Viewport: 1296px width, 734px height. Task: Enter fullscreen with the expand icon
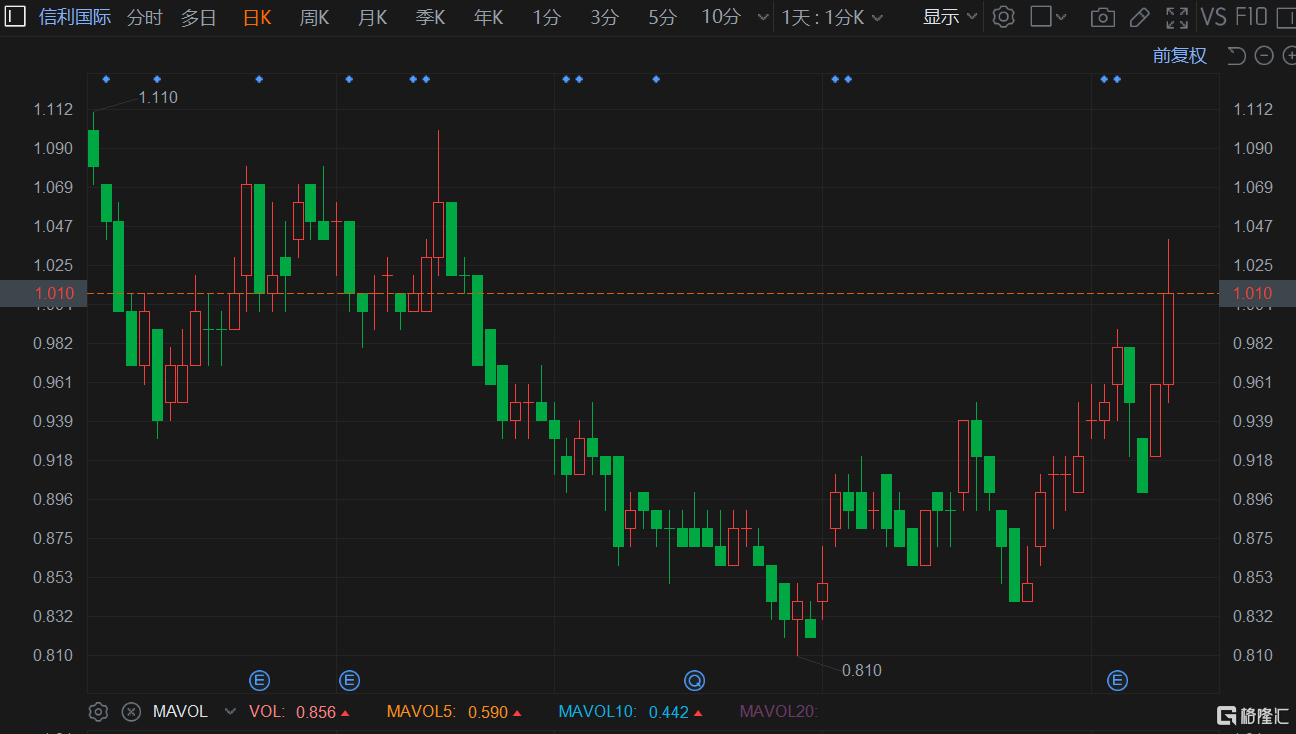[x=1177, y=16]
